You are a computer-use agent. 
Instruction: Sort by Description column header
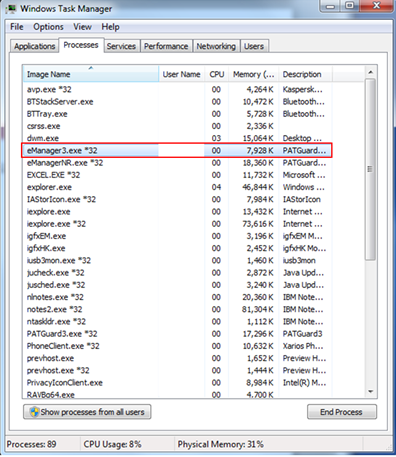point(305,74)
